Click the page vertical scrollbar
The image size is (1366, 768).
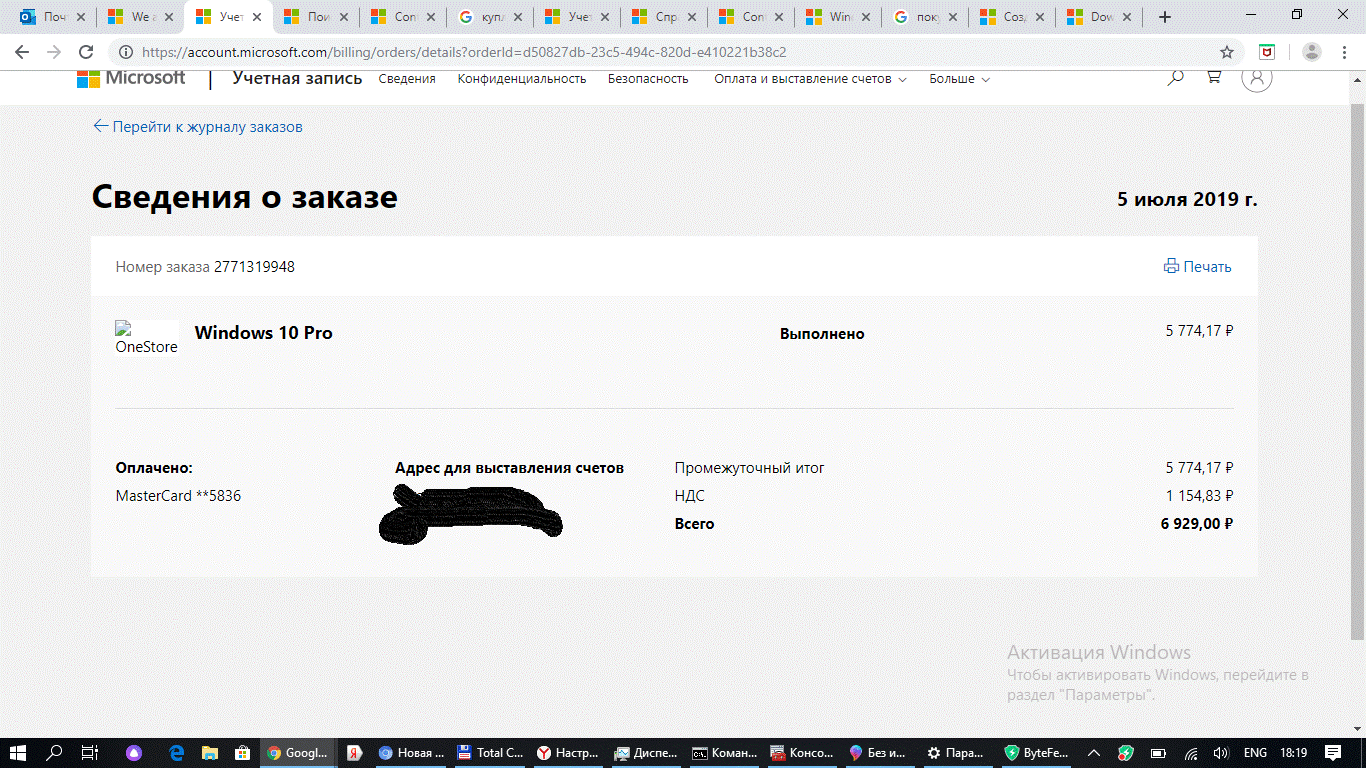click(1357, 370)
